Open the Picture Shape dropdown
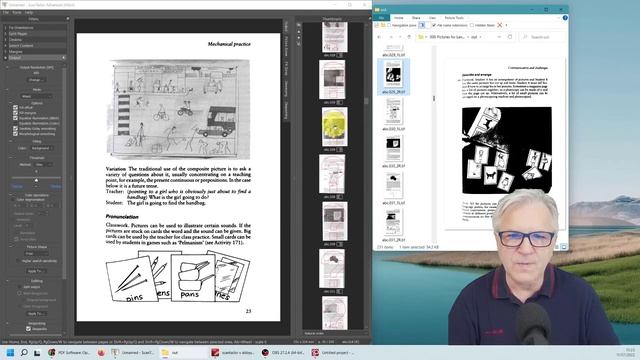 (x=37, y=253)
